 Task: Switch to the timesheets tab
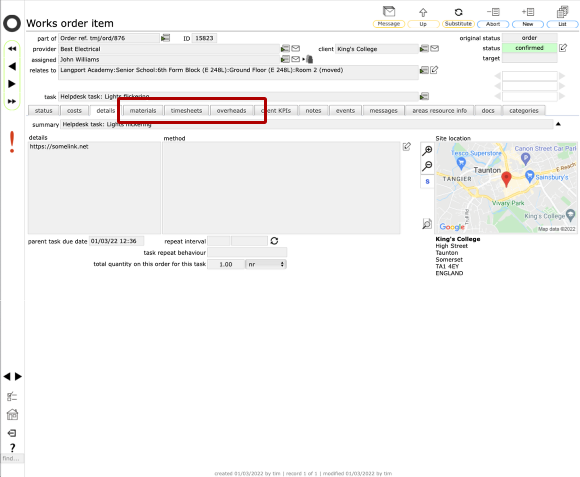(186, 111)
